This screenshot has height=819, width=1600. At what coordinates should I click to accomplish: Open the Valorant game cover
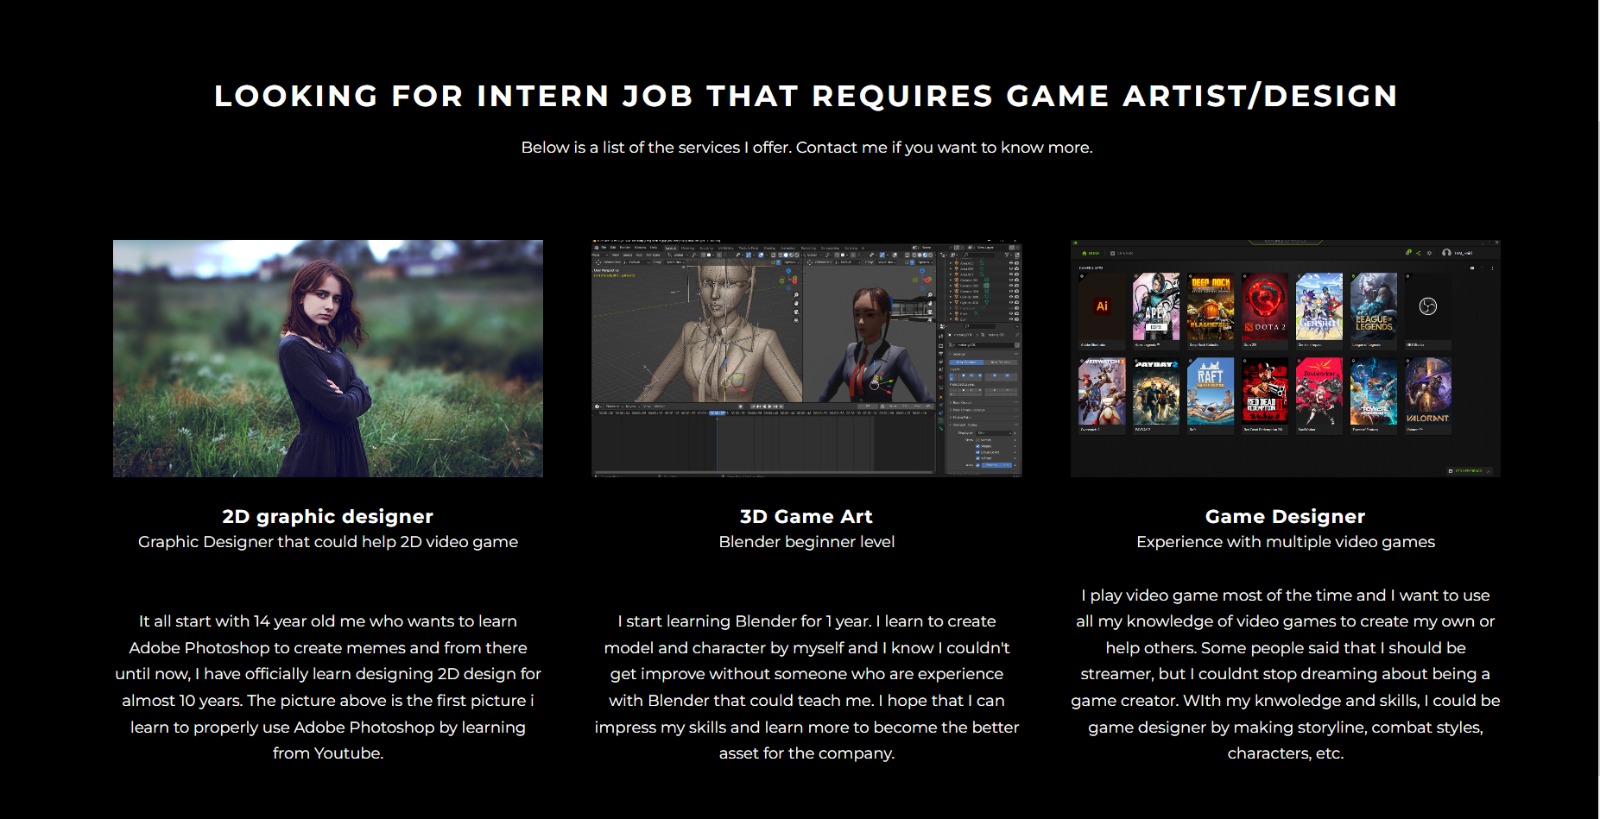coord(1427,392)
